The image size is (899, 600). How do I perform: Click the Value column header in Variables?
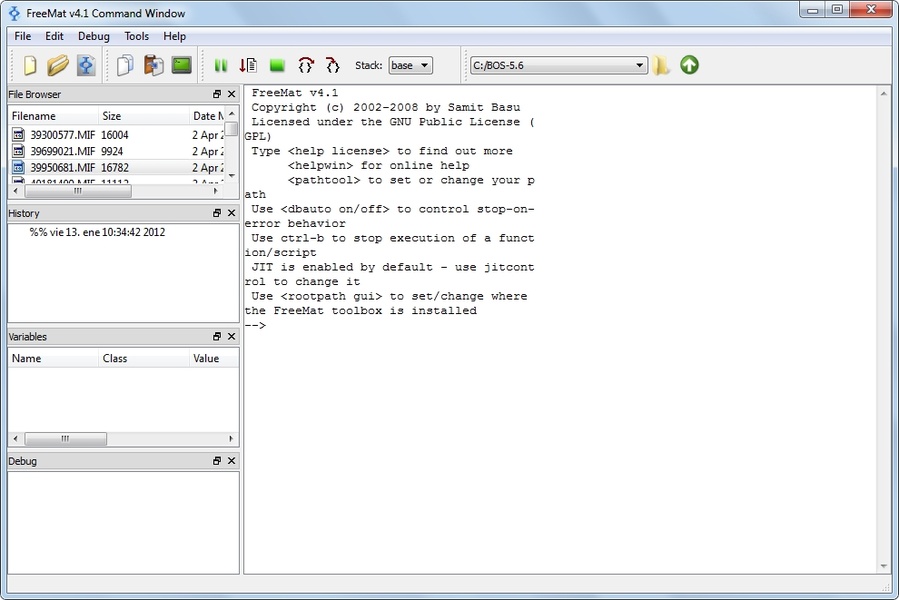(213, 359)
